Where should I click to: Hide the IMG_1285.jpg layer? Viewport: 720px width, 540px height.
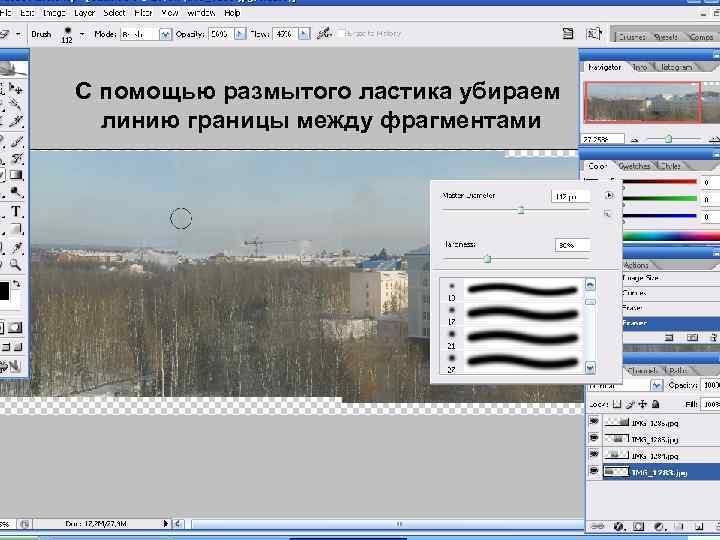[x=594, y=438]
